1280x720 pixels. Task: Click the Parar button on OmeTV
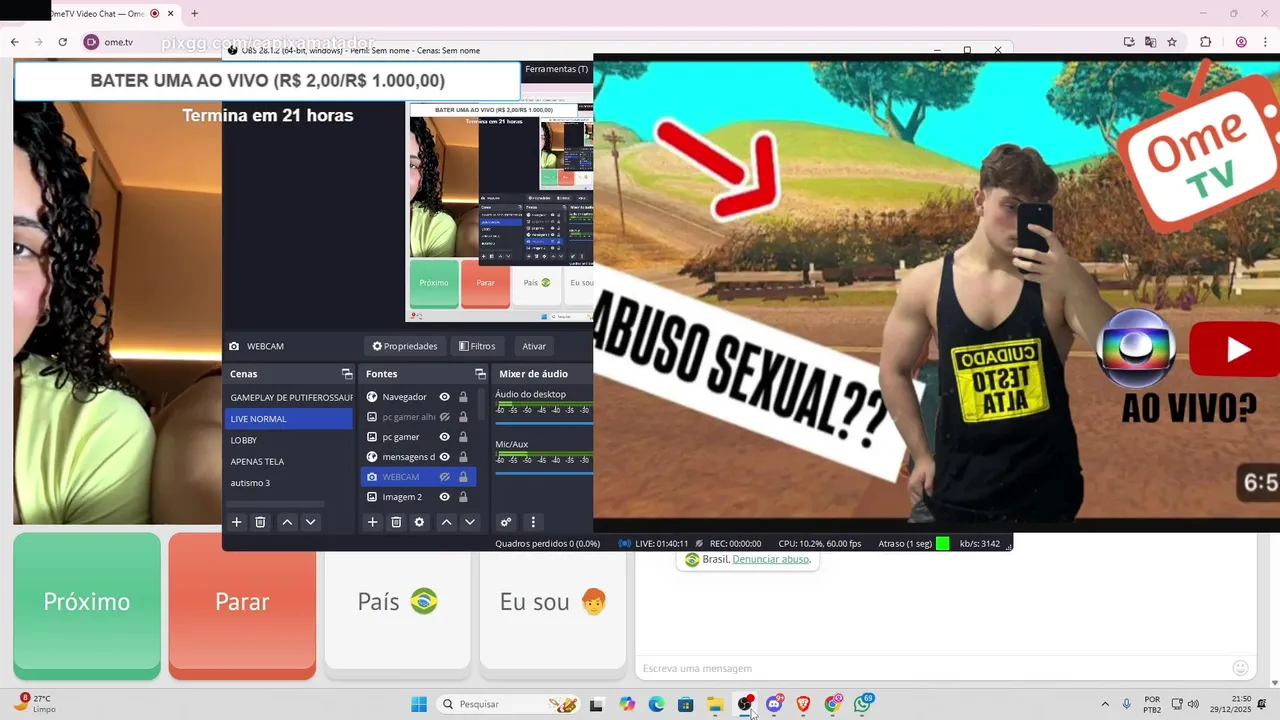click(x=242, y=606)
